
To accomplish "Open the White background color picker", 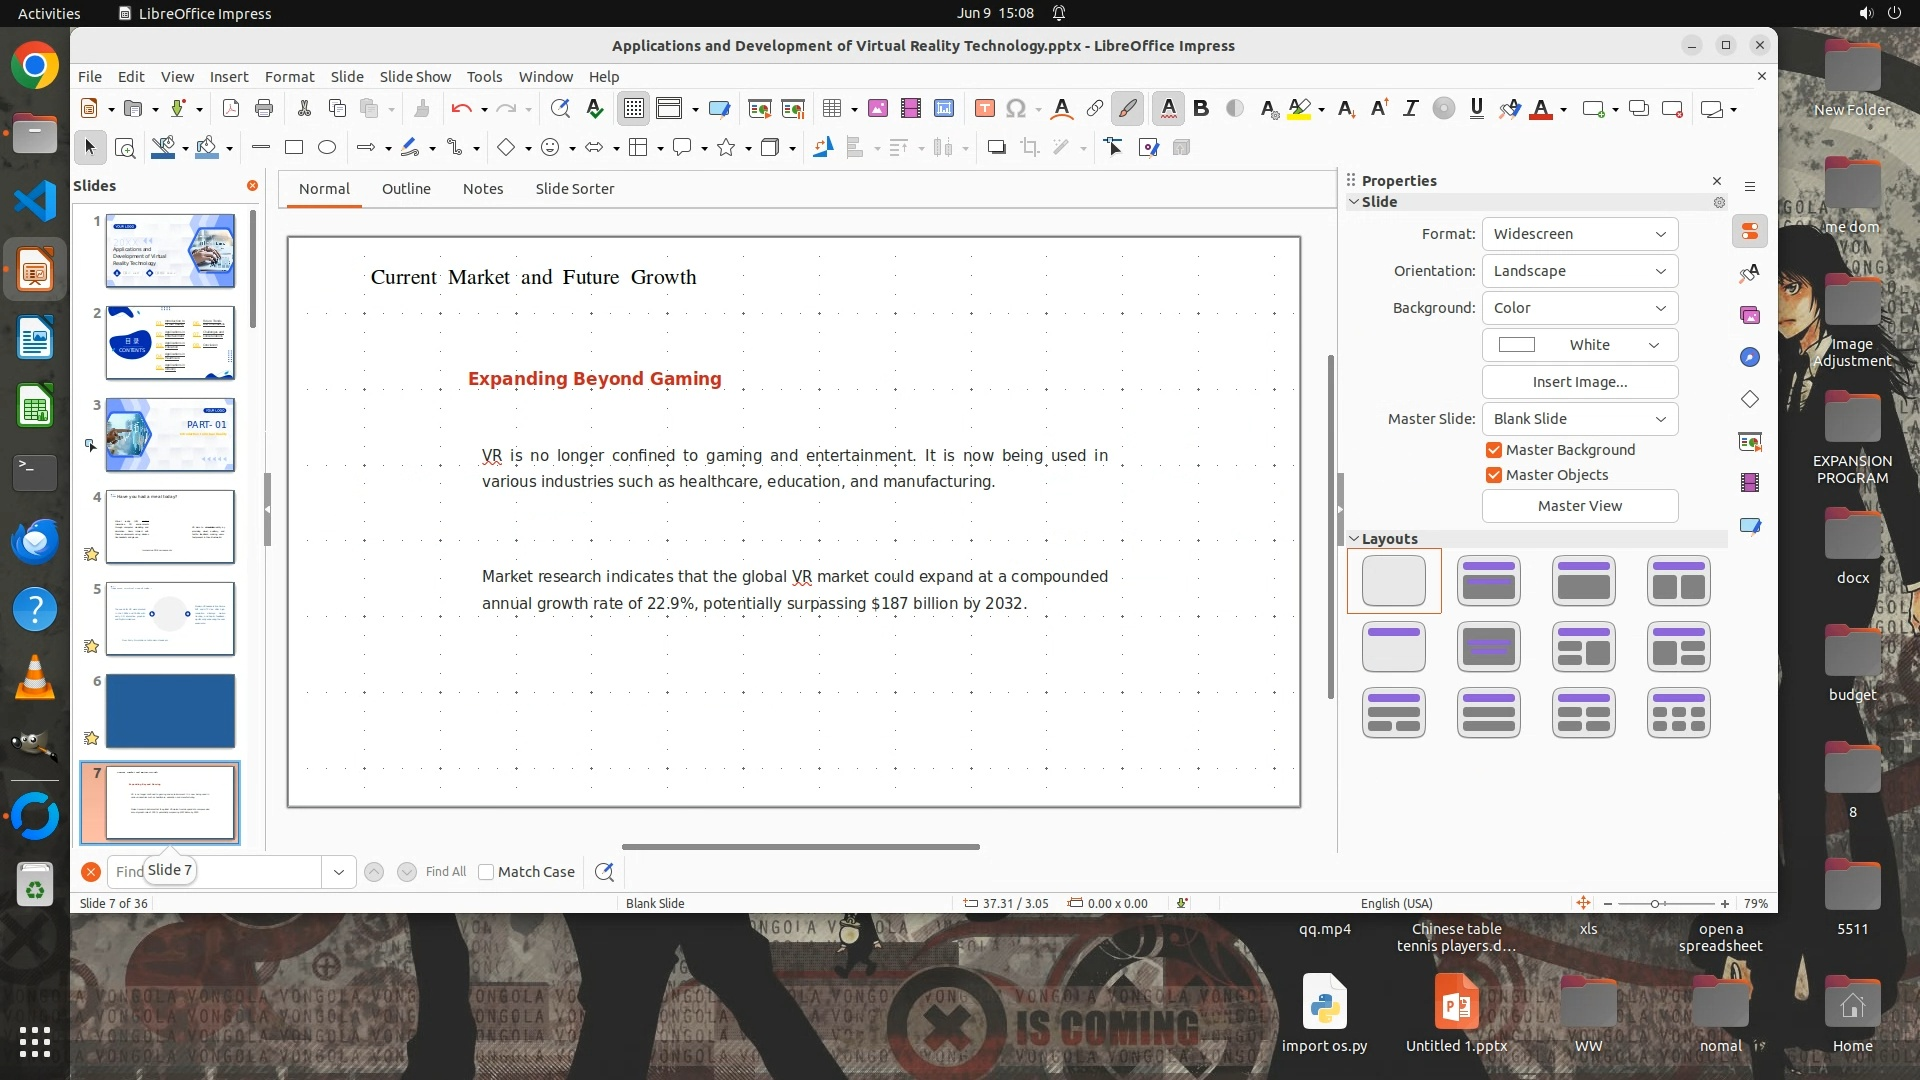I will (1579, 345).
